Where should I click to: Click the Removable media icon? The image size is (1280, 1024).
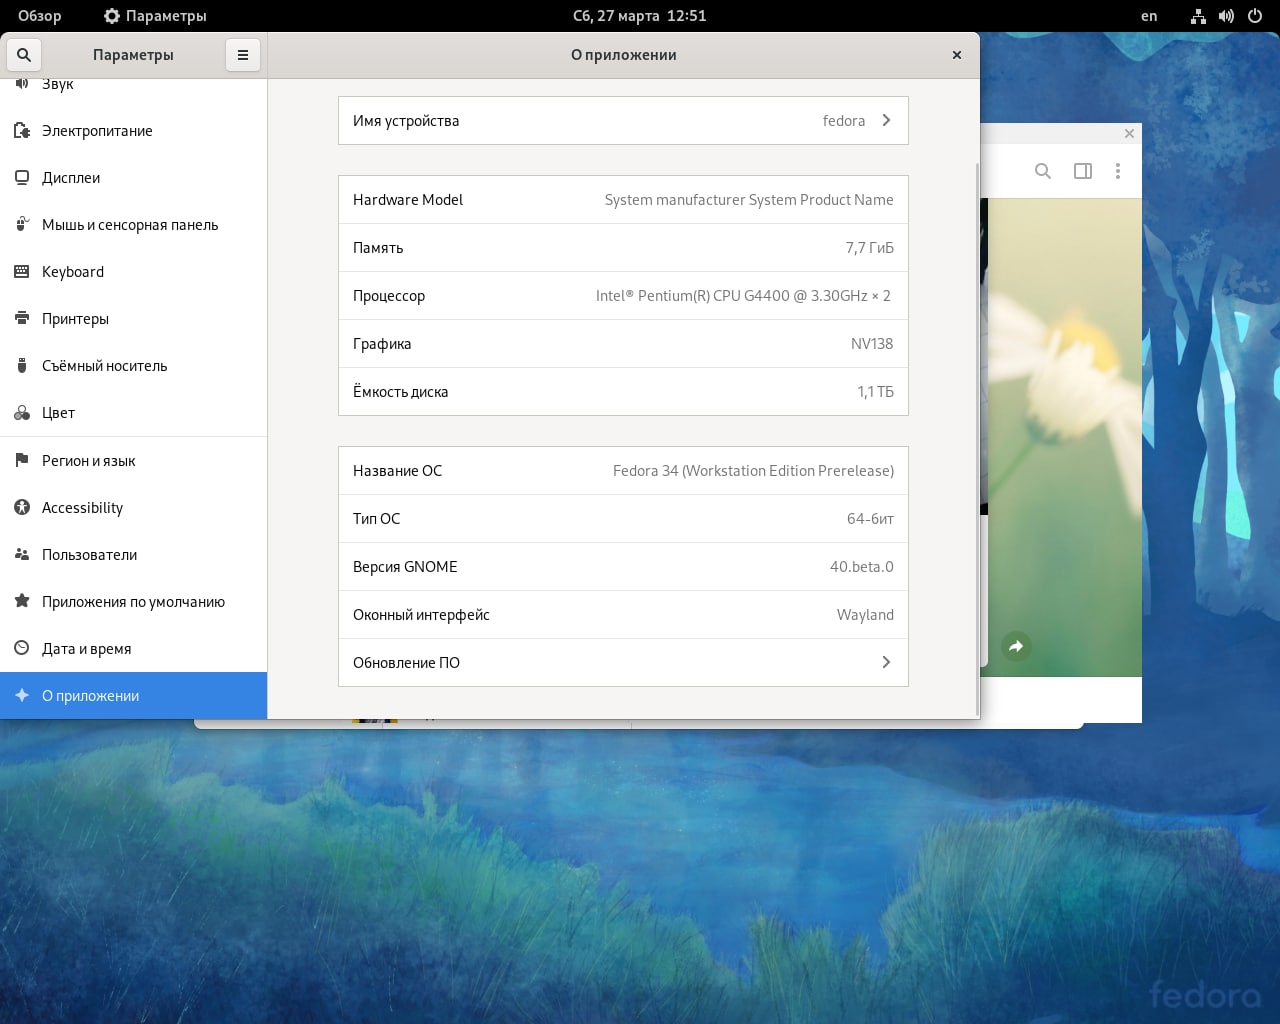coord(22,365)
